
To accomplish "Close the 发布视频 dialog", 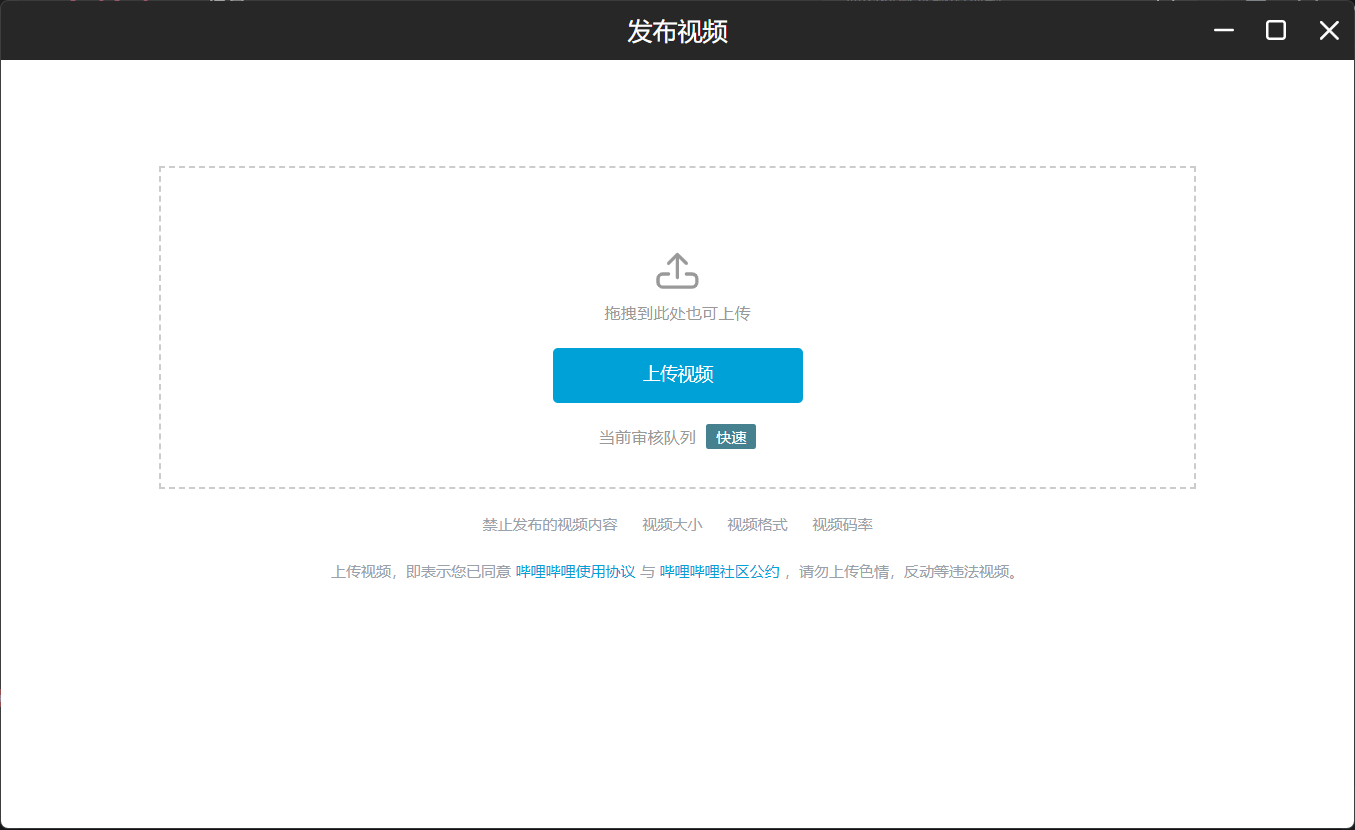I will (1328, 30).
